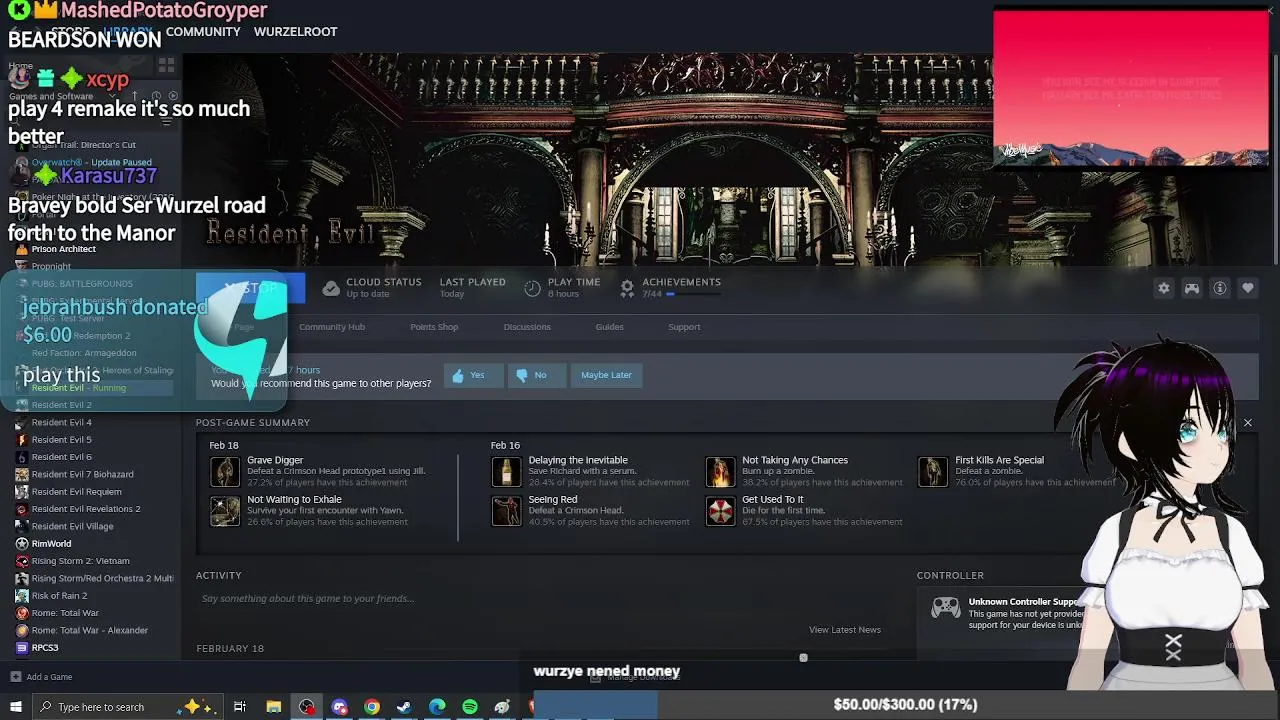
Task: Click Grave Digger achievement icon
Action: (225, 471)
